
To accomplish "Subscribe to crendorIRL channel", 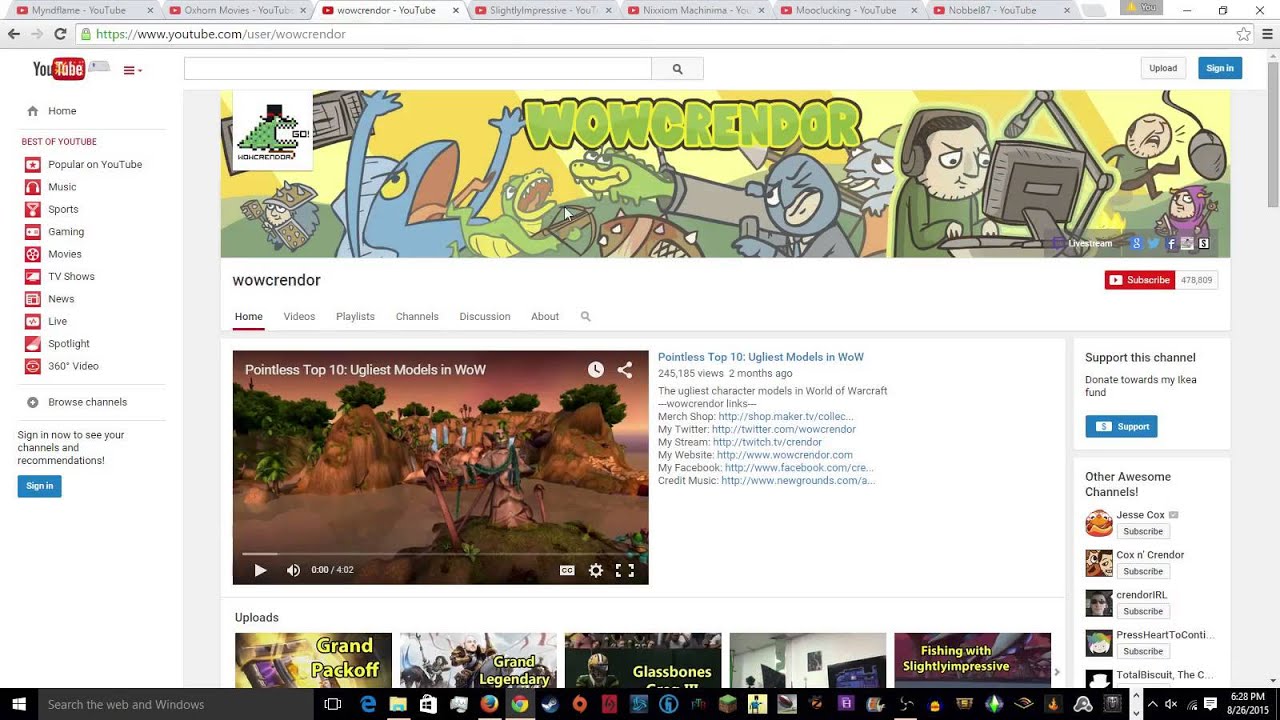I will 1142,611.
